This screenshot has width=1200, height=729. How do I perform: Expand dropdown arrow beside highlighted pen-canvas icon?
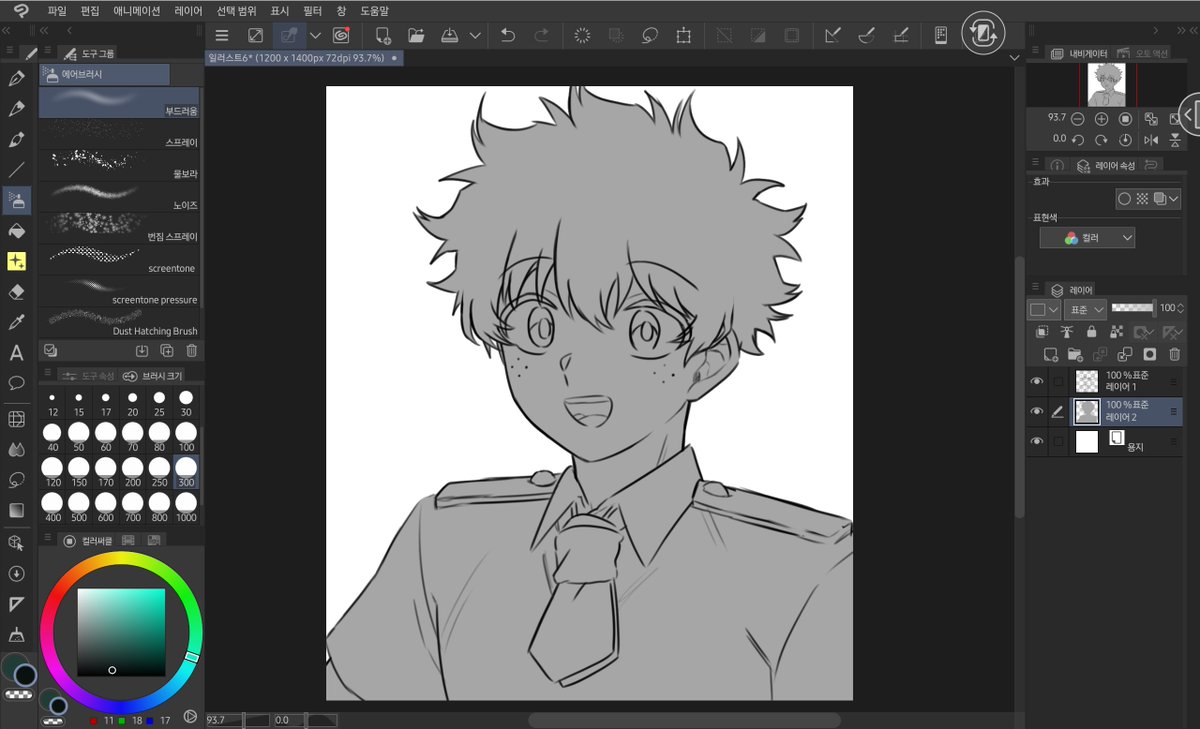315,35
